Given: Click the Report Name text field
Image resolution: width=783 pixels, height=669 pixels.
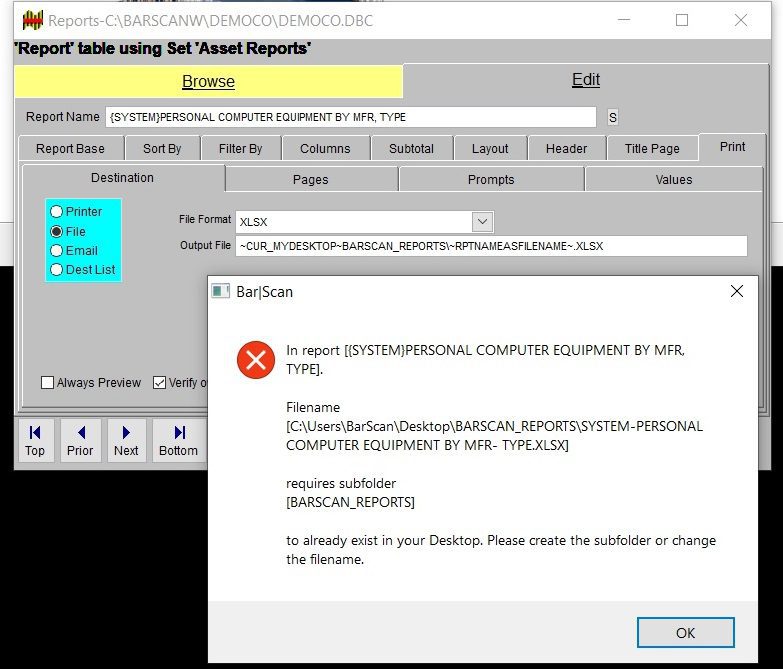Looking at the screenshot, I should (350, 117).
